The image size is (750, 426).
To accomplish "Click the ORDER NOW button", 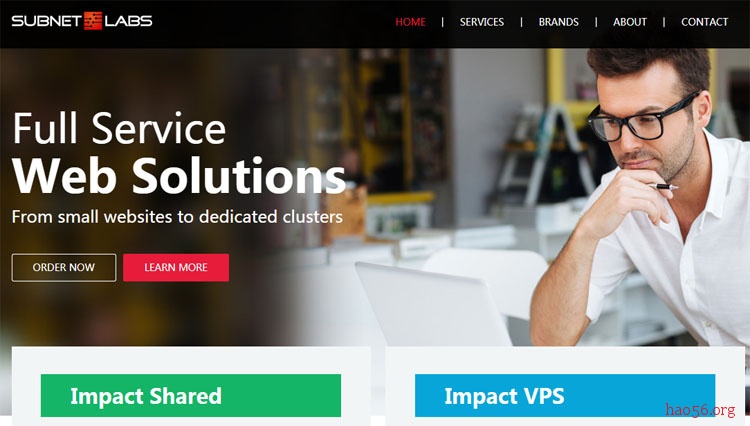I will click(64, 268).
